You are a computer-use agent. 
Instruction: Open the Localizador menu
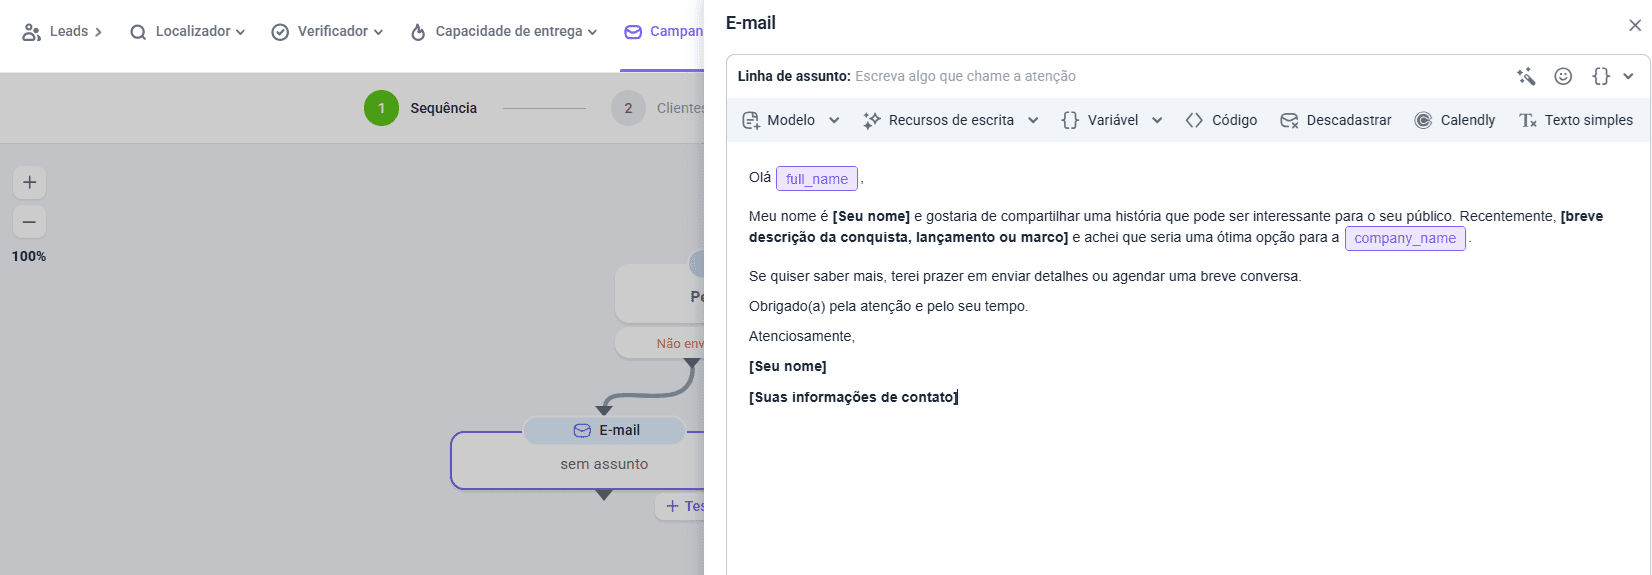[x=188, y=32]
